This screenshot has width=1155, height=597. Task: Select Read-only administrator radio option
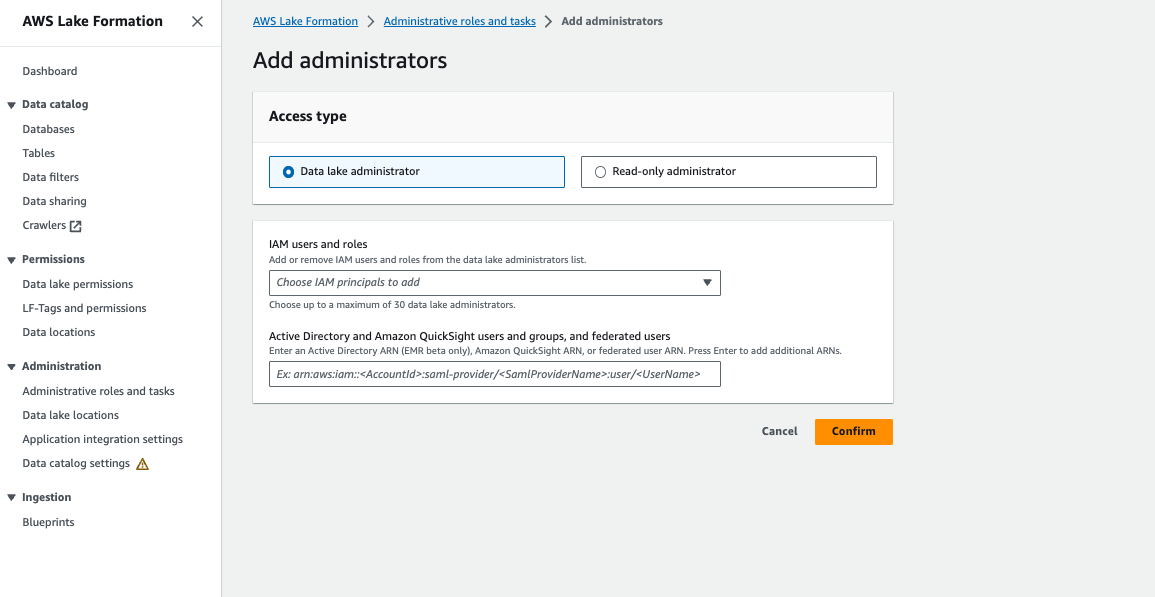(x=729, y=172)
